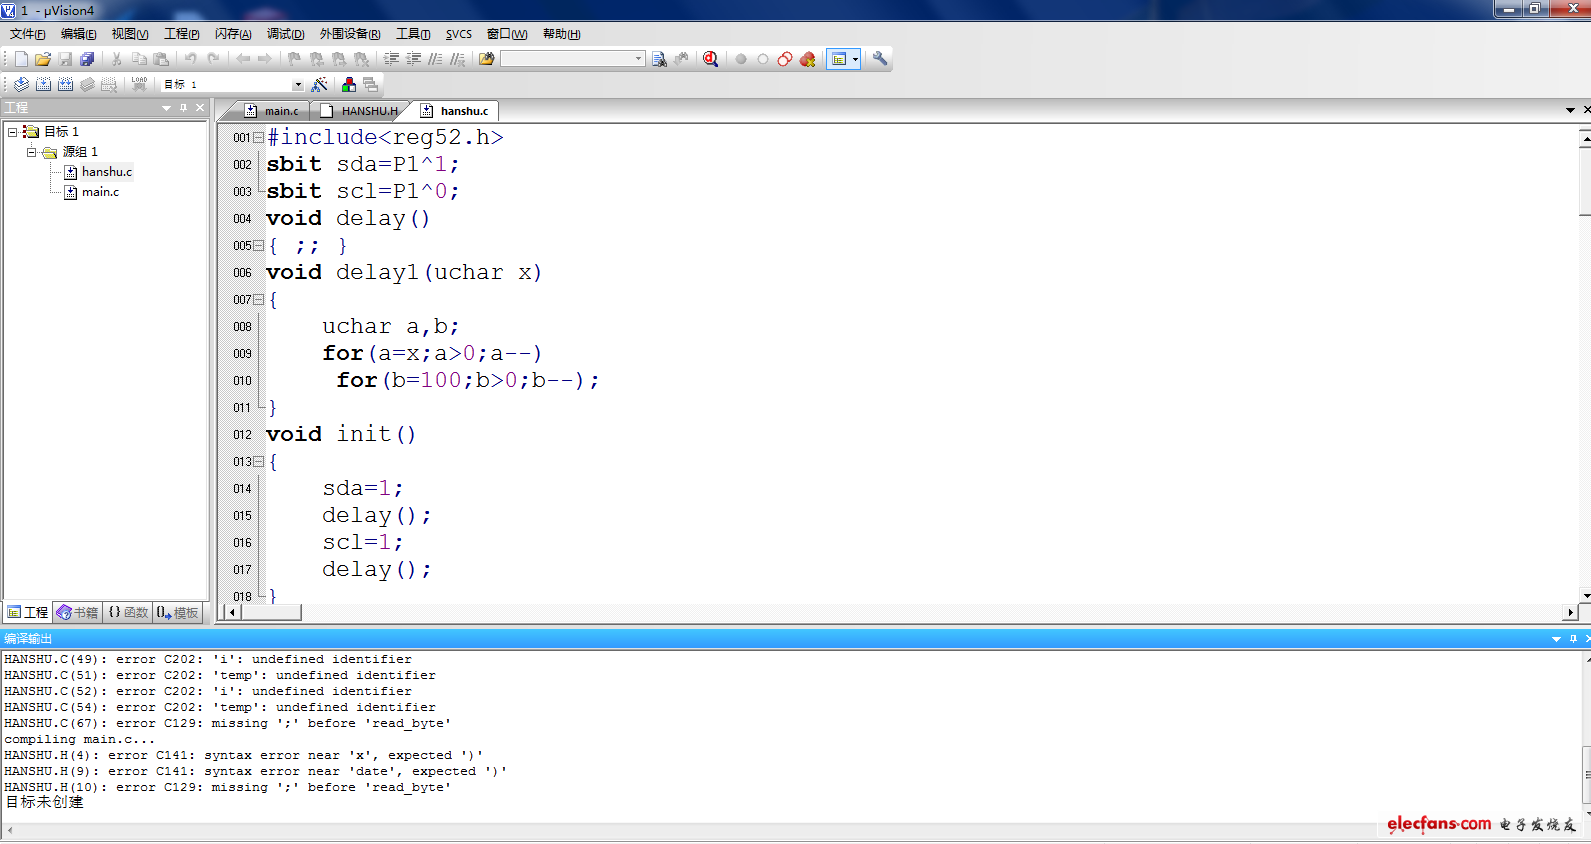Click the Find text icon beside search box
This screenshot has height=844, width=1591.
coord(659,59)
